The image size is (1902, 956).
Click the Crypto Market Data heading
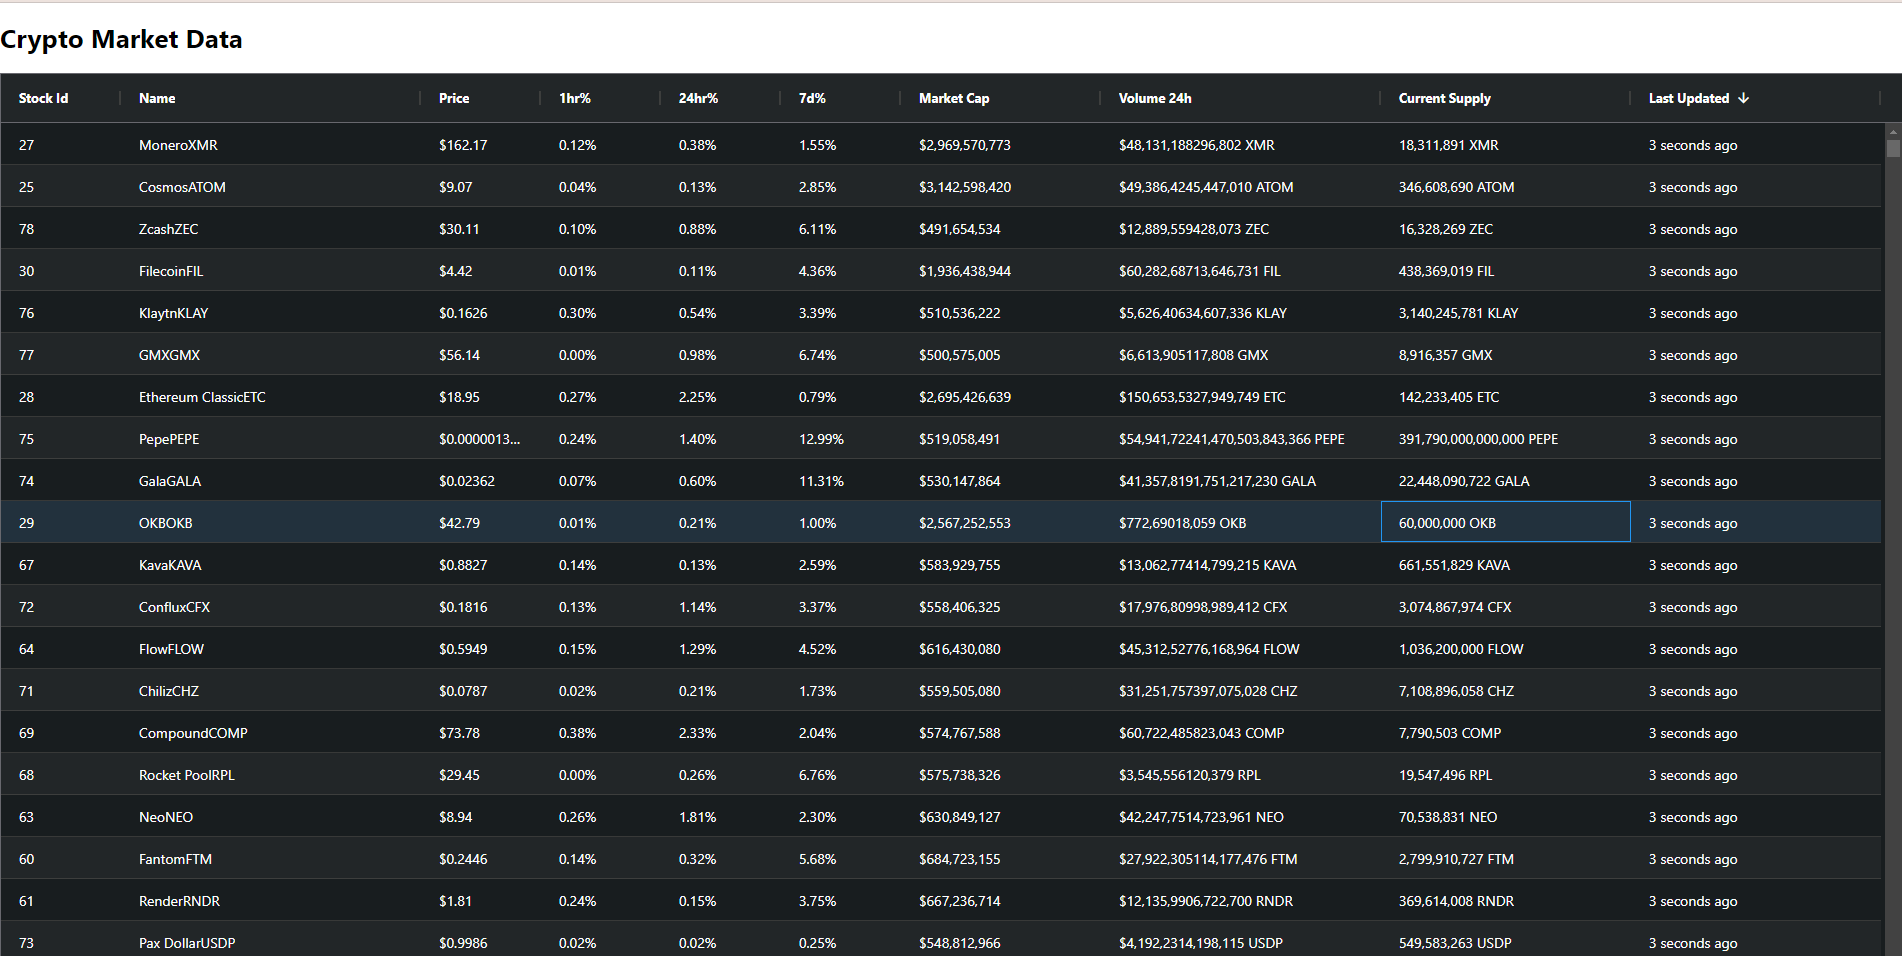(121, 39)
